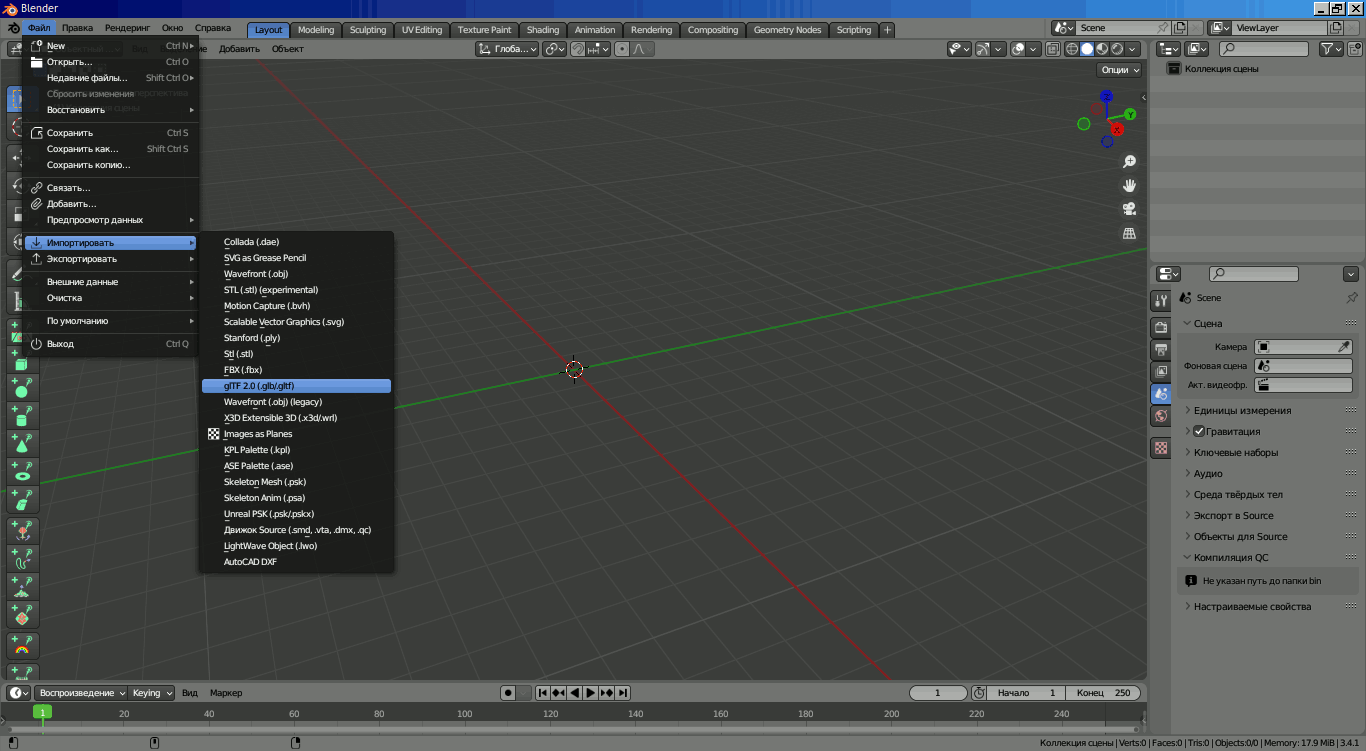Expand the Аудио panel
This screenshot has height=751, width=1366.
click(x=1208, y=473)
